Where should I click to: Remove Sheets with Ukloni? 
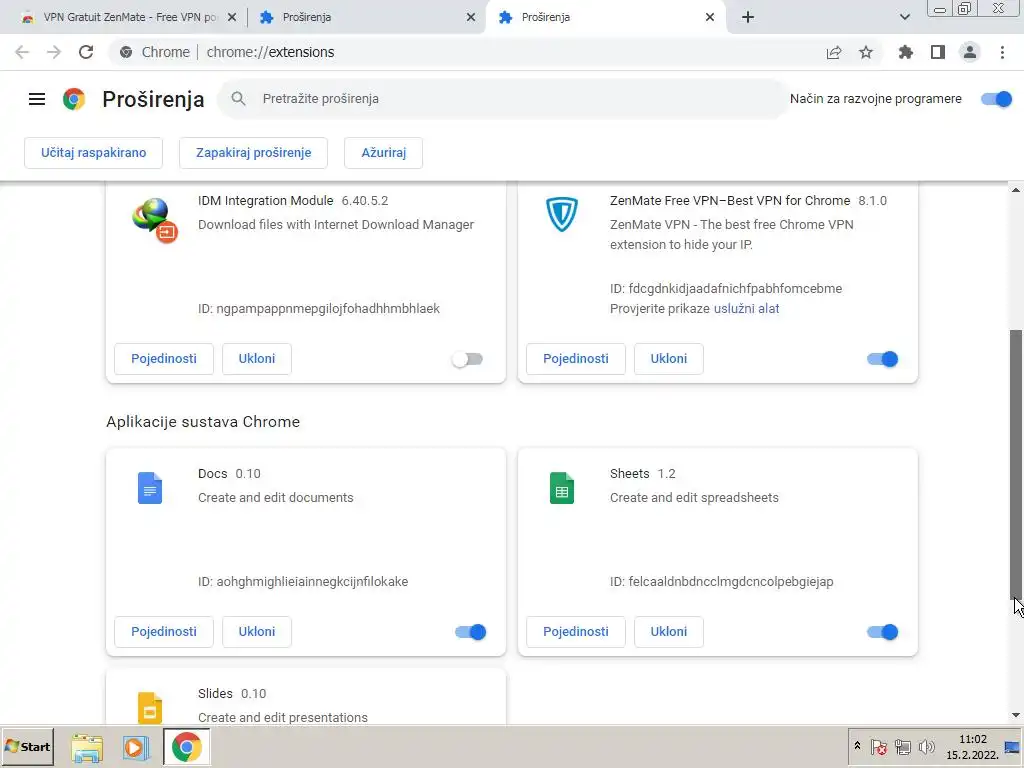pos(669,632)
